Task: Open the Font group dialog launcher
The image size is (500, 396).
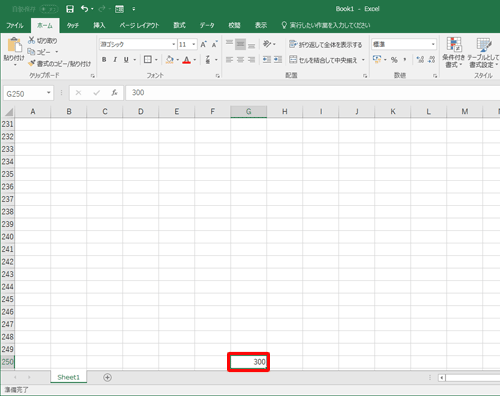Action: (x=218, y=76)
